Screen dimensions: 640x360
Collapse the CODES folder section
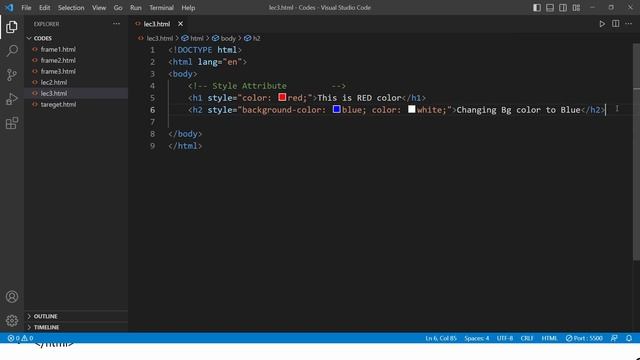(x=76, y=38)
